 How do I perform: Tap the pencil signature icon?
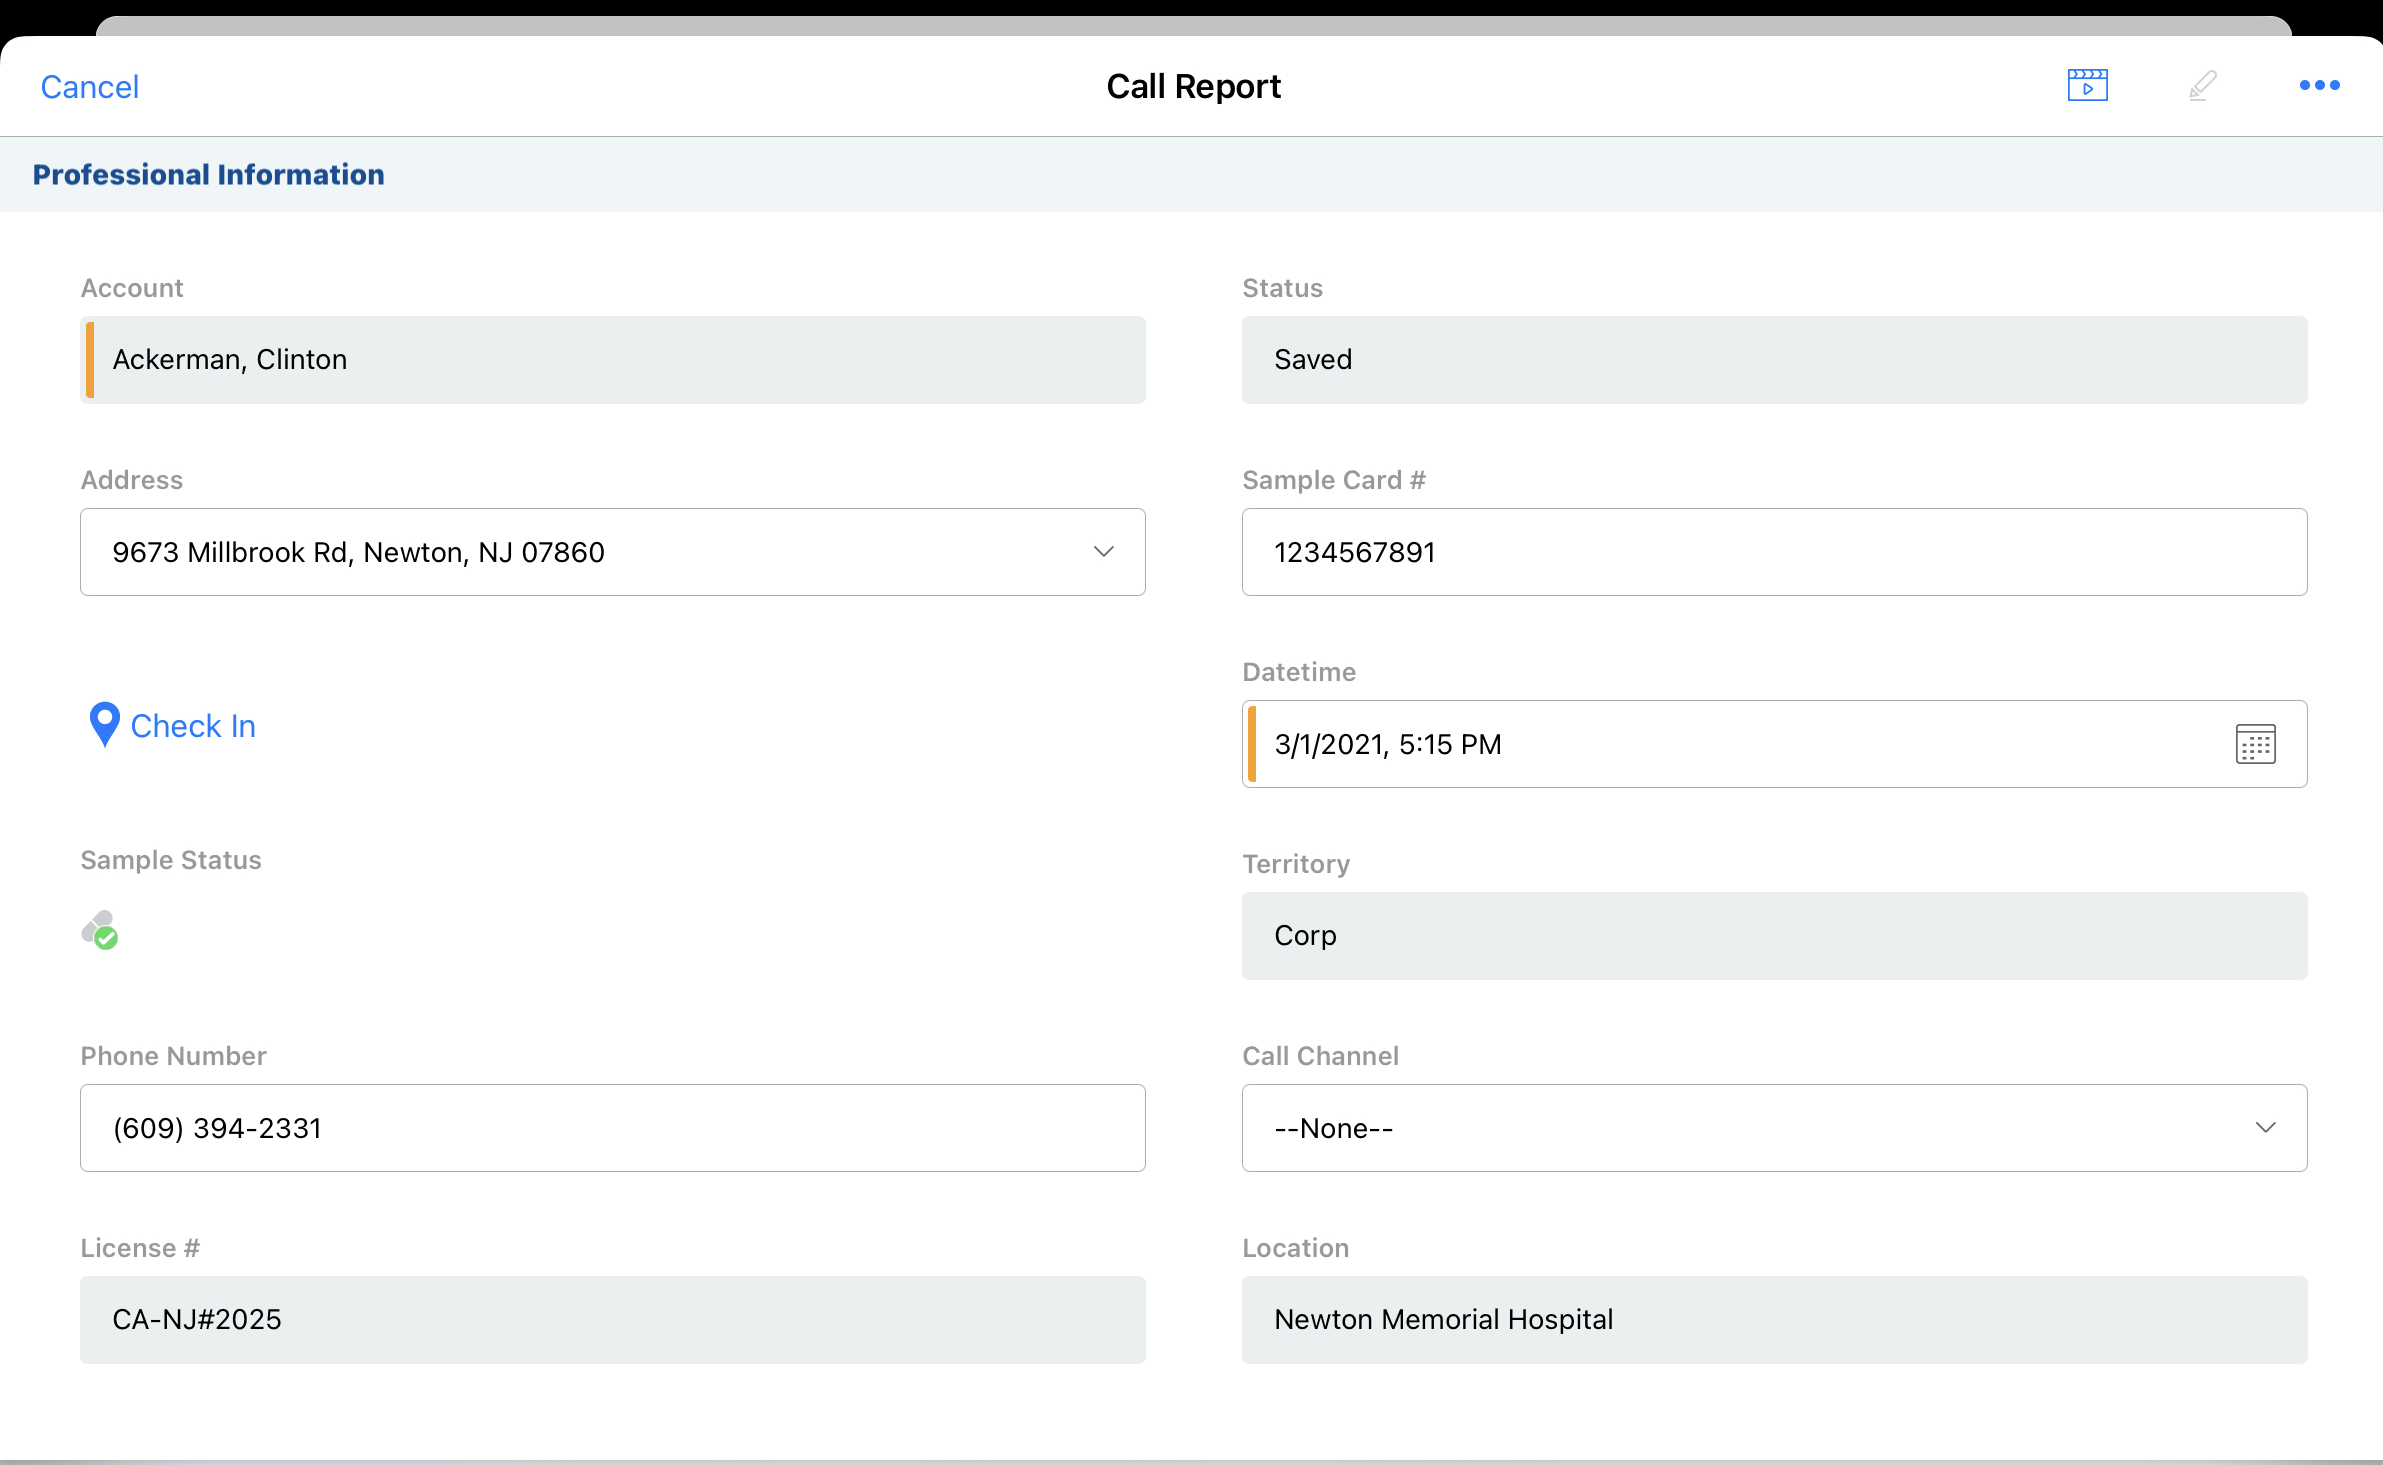point(2202,86)
